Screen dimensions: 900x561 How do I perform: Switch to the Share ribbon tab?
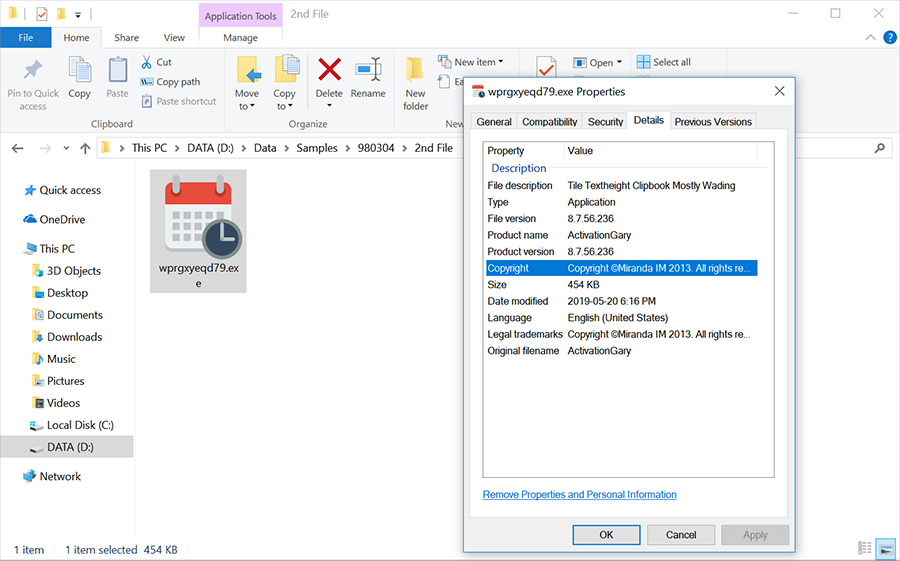click(x=126, y=37)
